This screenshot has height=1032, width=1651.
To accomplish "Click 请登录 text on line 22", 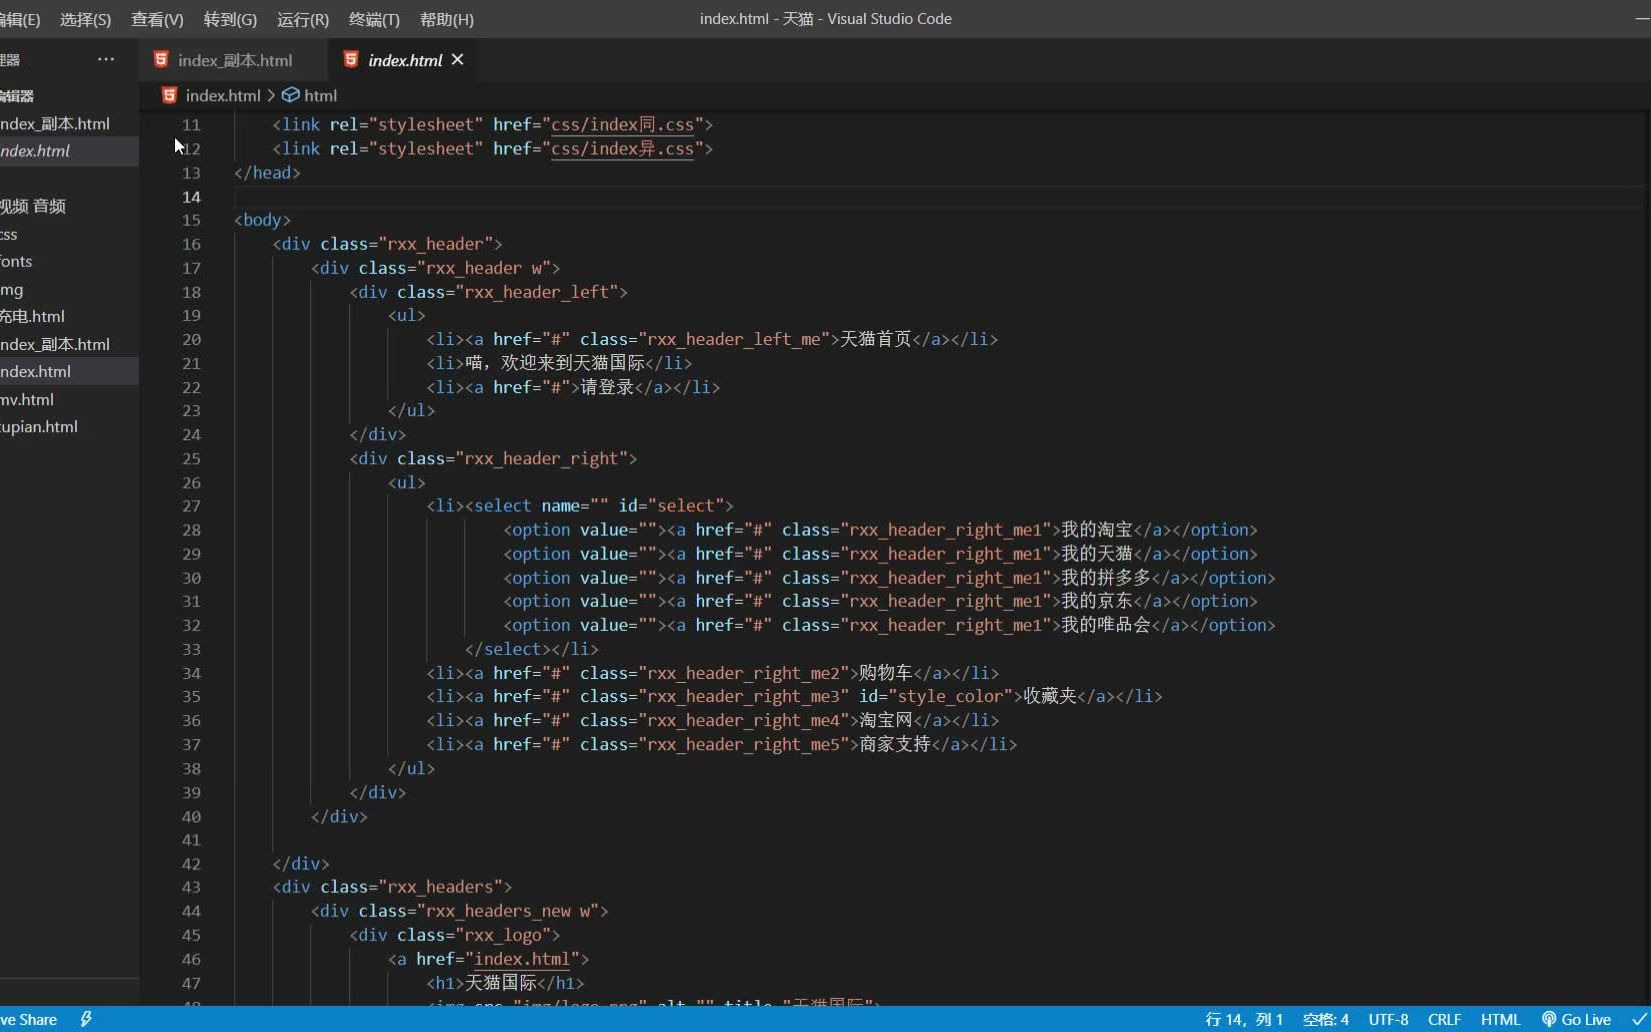I will [x=607, y=387].
